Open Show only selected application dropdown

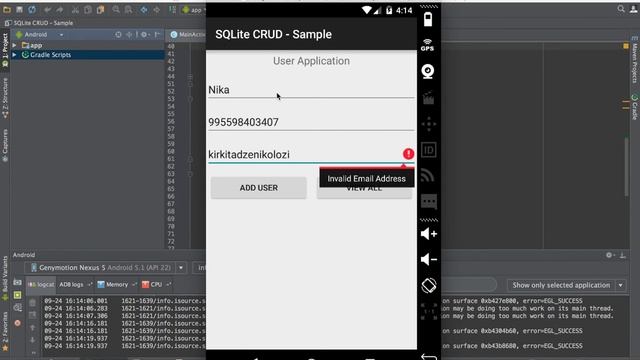pyautogui.click(x=566, y=285)
